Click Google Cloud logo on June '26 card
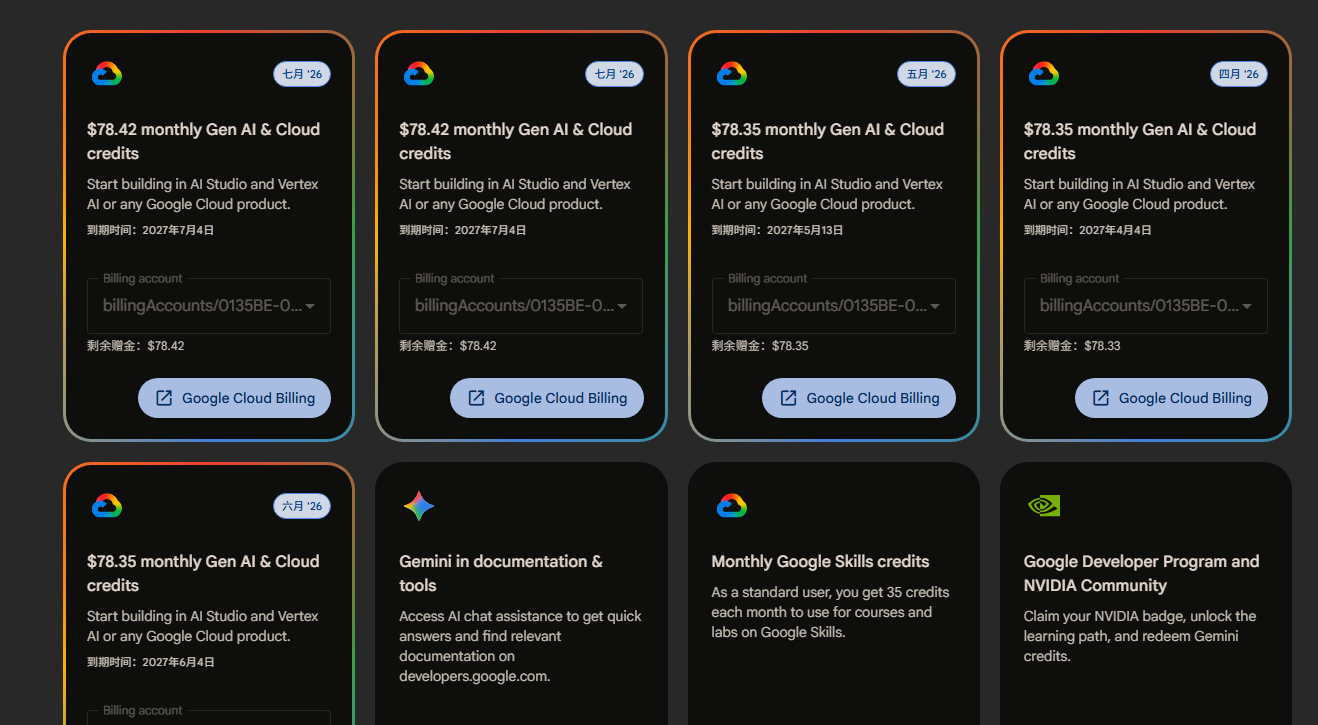1318x725 pixels. pos(107,506)
